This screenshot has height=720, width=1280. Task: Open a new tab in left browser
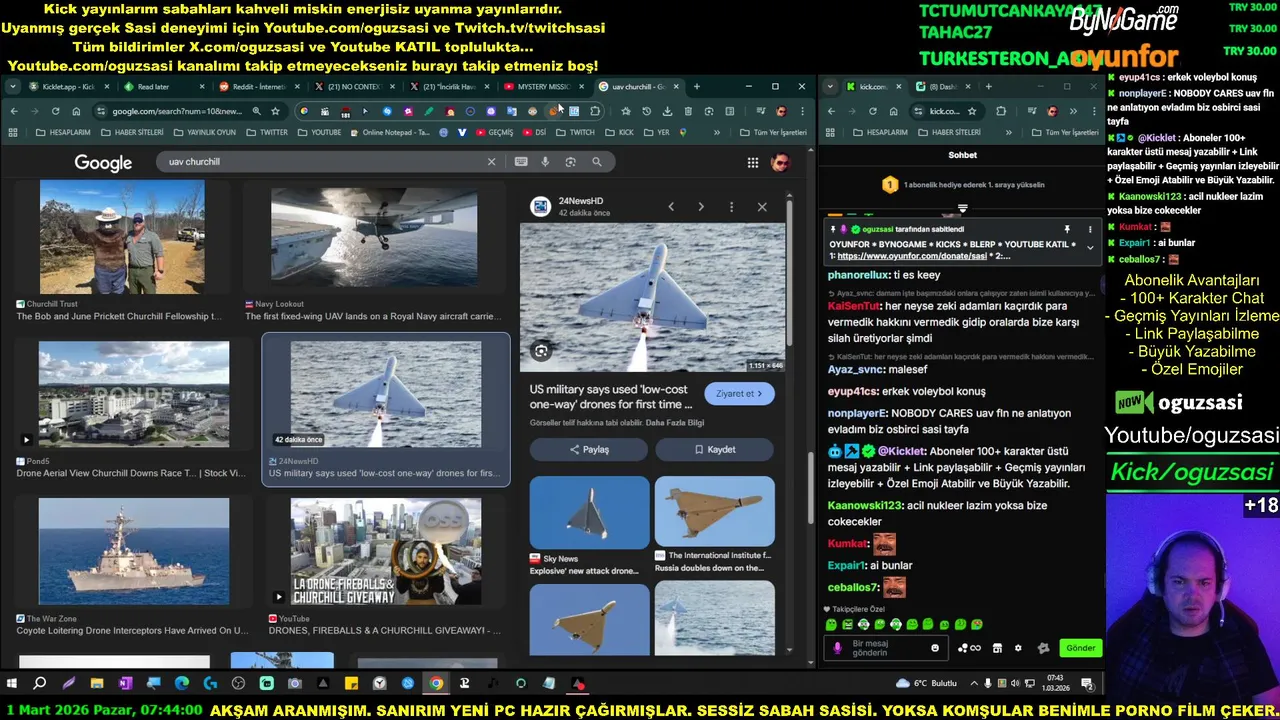pos(697,87)
